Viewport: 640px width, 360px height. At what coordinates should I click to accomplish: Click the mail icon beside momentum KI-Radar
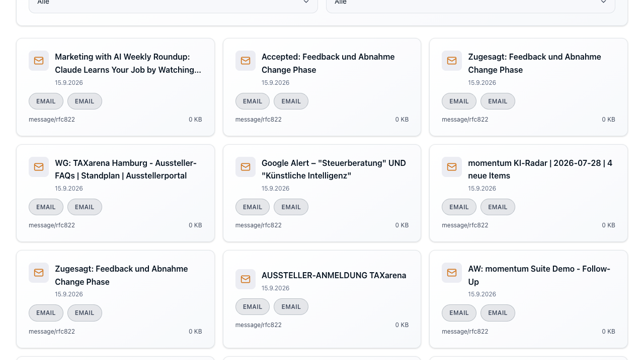click(452, 167)
